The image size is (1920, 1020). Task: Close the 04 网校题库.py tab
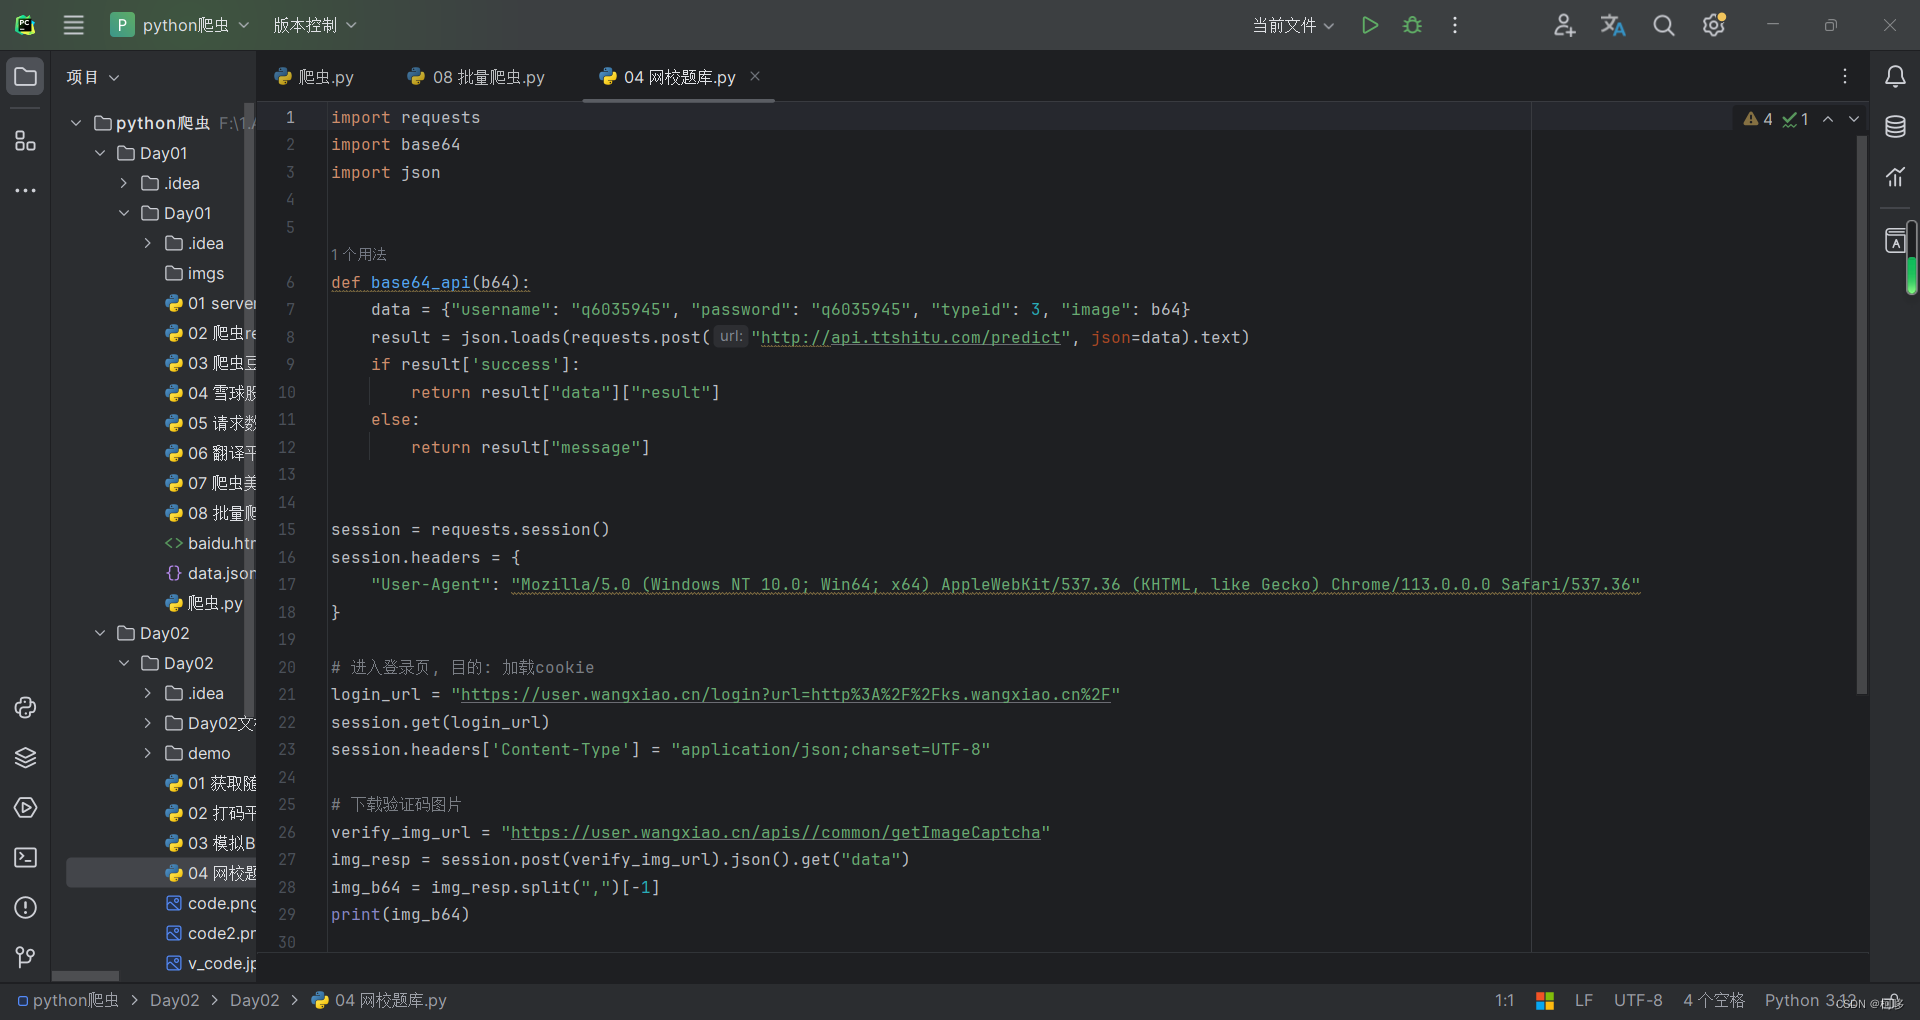tap(755, 76)
